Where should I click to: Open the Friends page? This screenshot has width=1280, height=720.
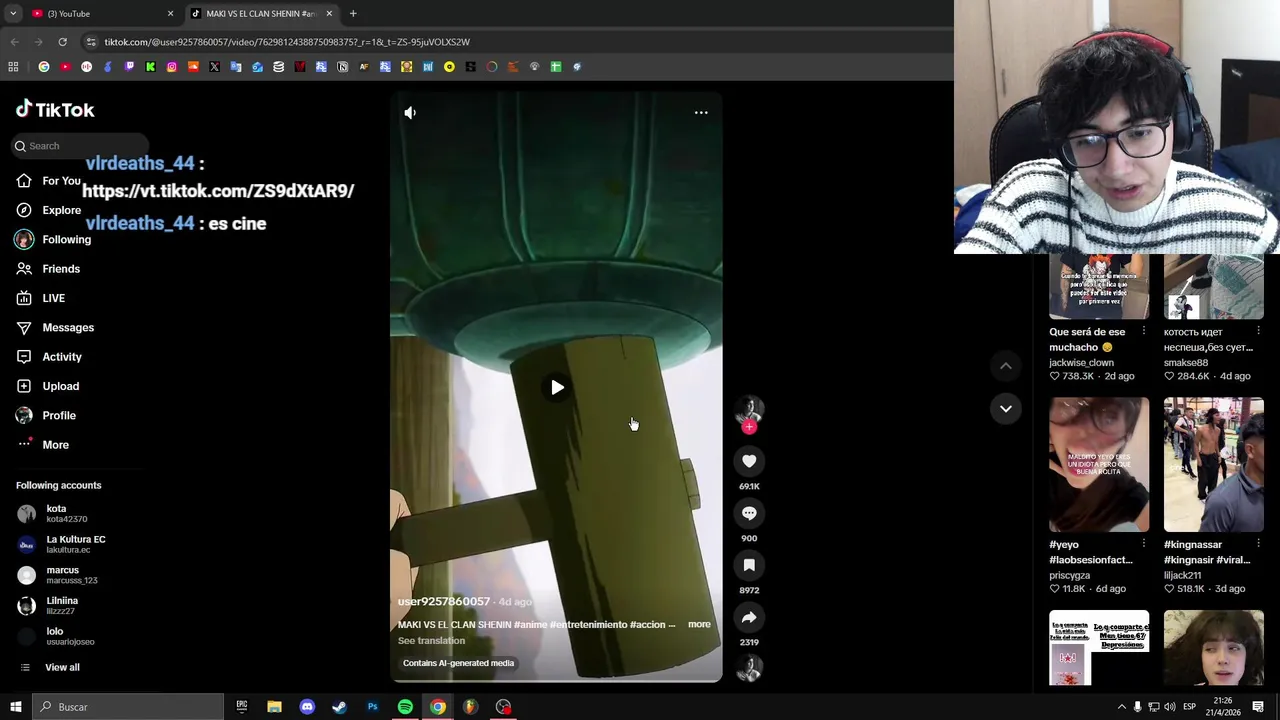click(x=48, y=269)
